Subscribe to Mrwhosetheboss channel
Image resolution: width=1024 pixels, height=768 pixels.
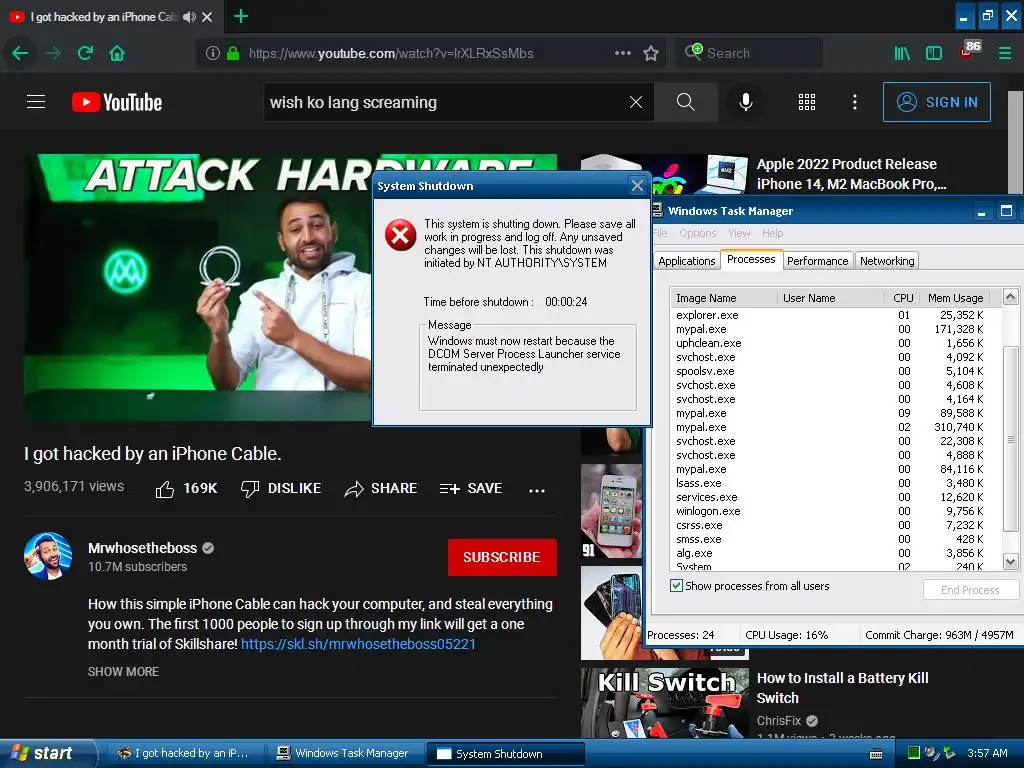502,557
